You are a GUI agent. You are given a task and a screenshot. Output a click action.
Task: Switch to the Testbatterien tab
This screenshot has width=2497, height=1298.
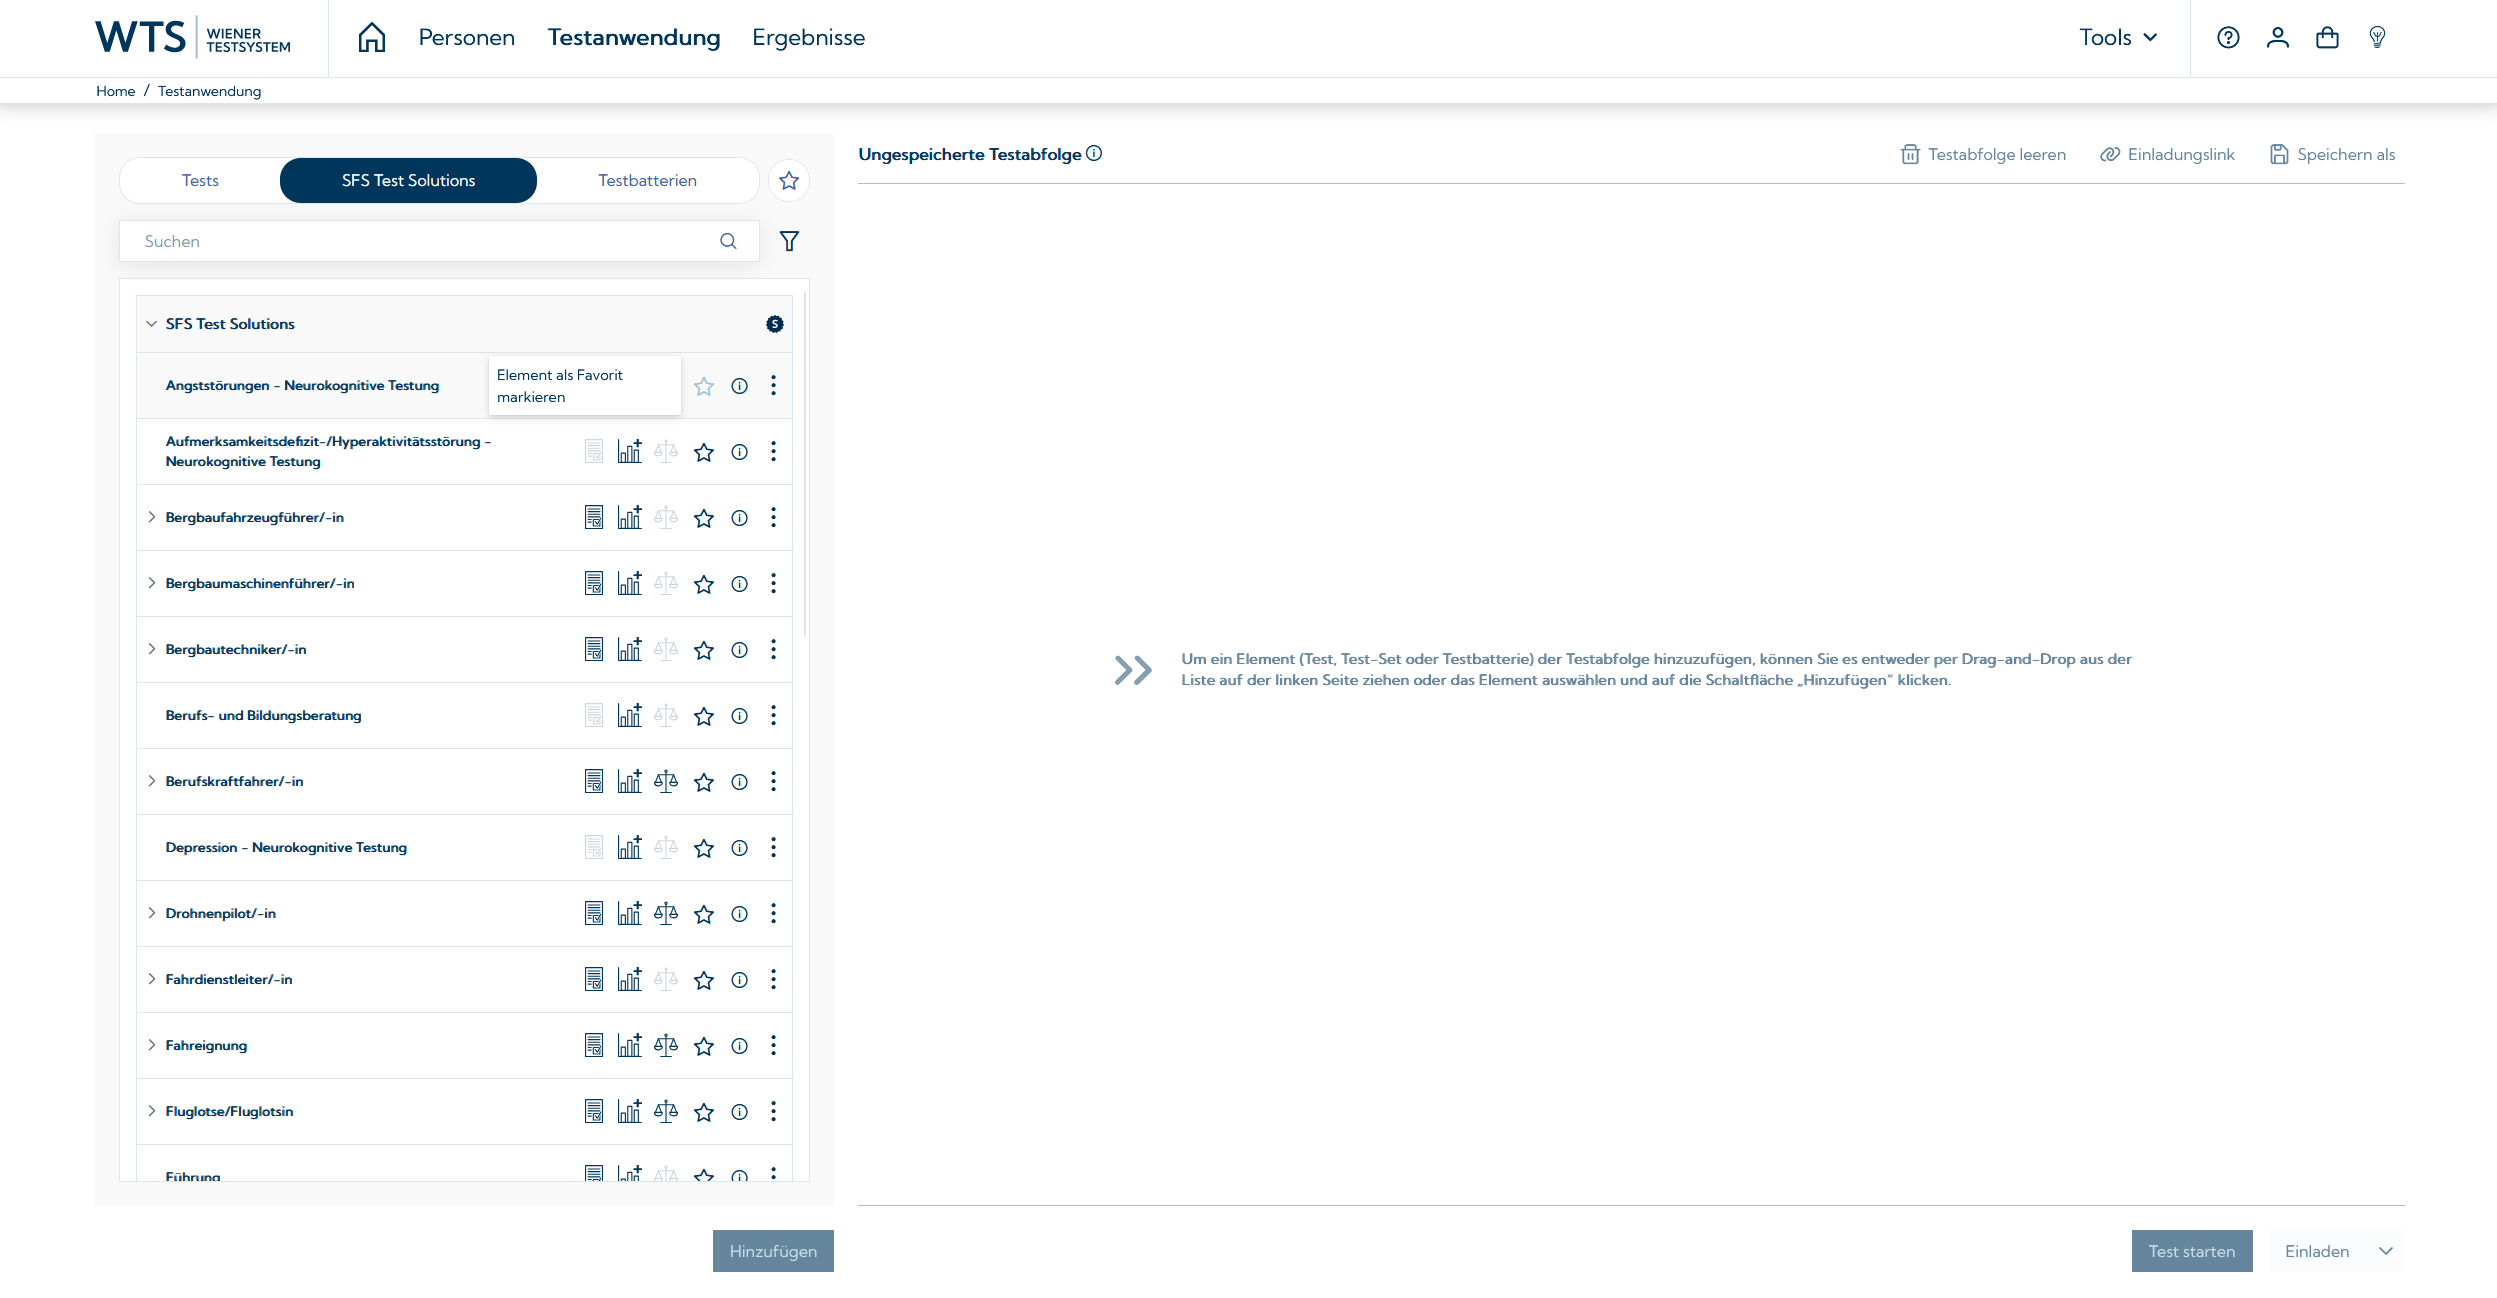[648, 181]
